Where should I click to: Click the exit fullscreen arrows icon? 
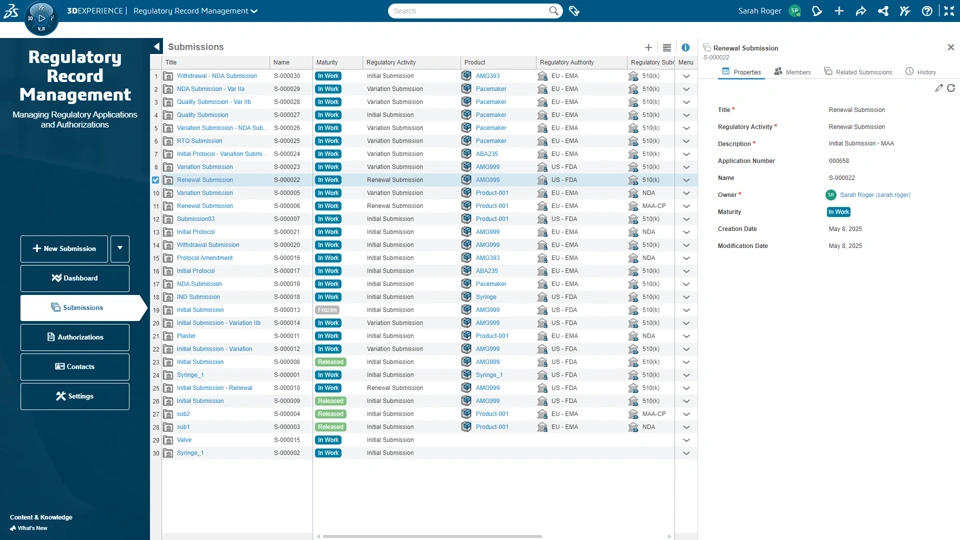[949, 11]
